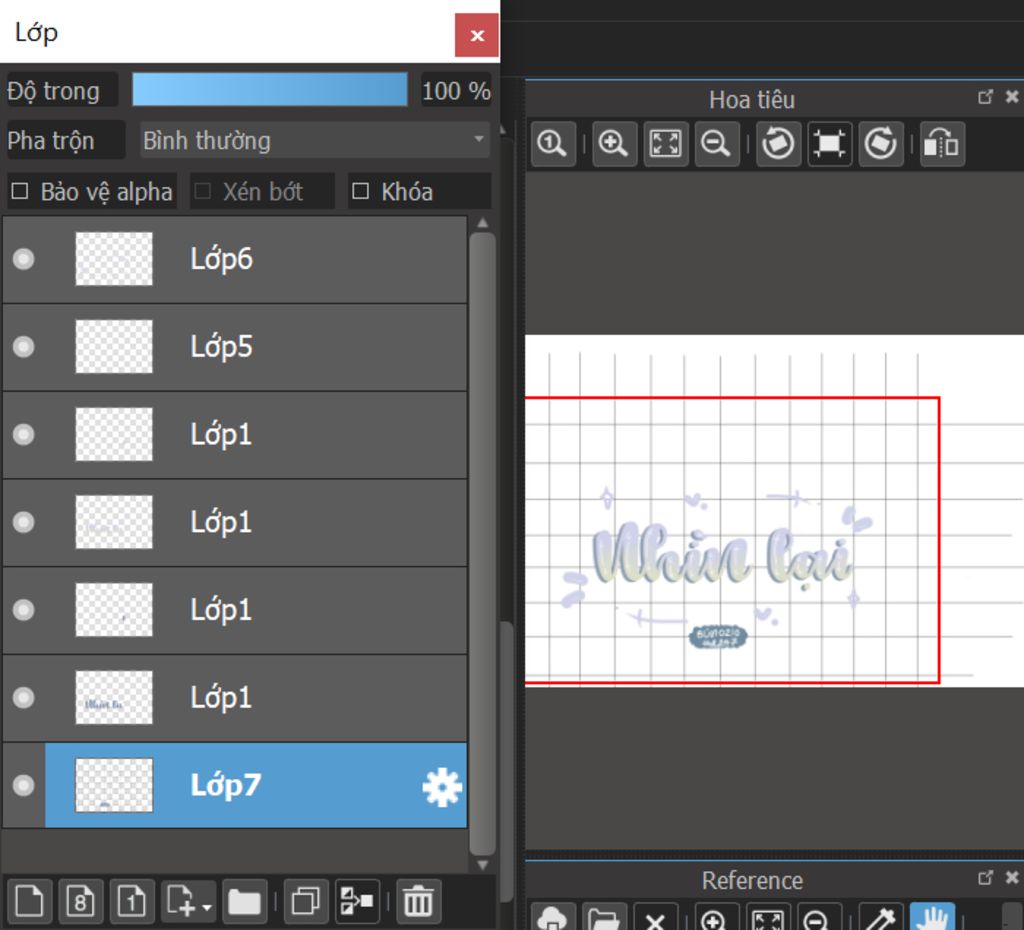Toggle visibility of Lớp7 layer
The image size is (1024, 930).
24,785
